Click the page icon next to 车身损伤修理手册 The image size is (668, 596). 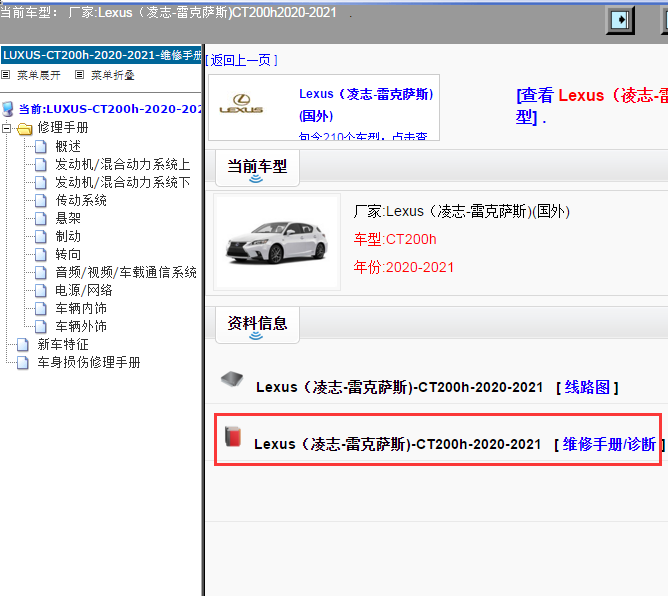pos(23,363)
